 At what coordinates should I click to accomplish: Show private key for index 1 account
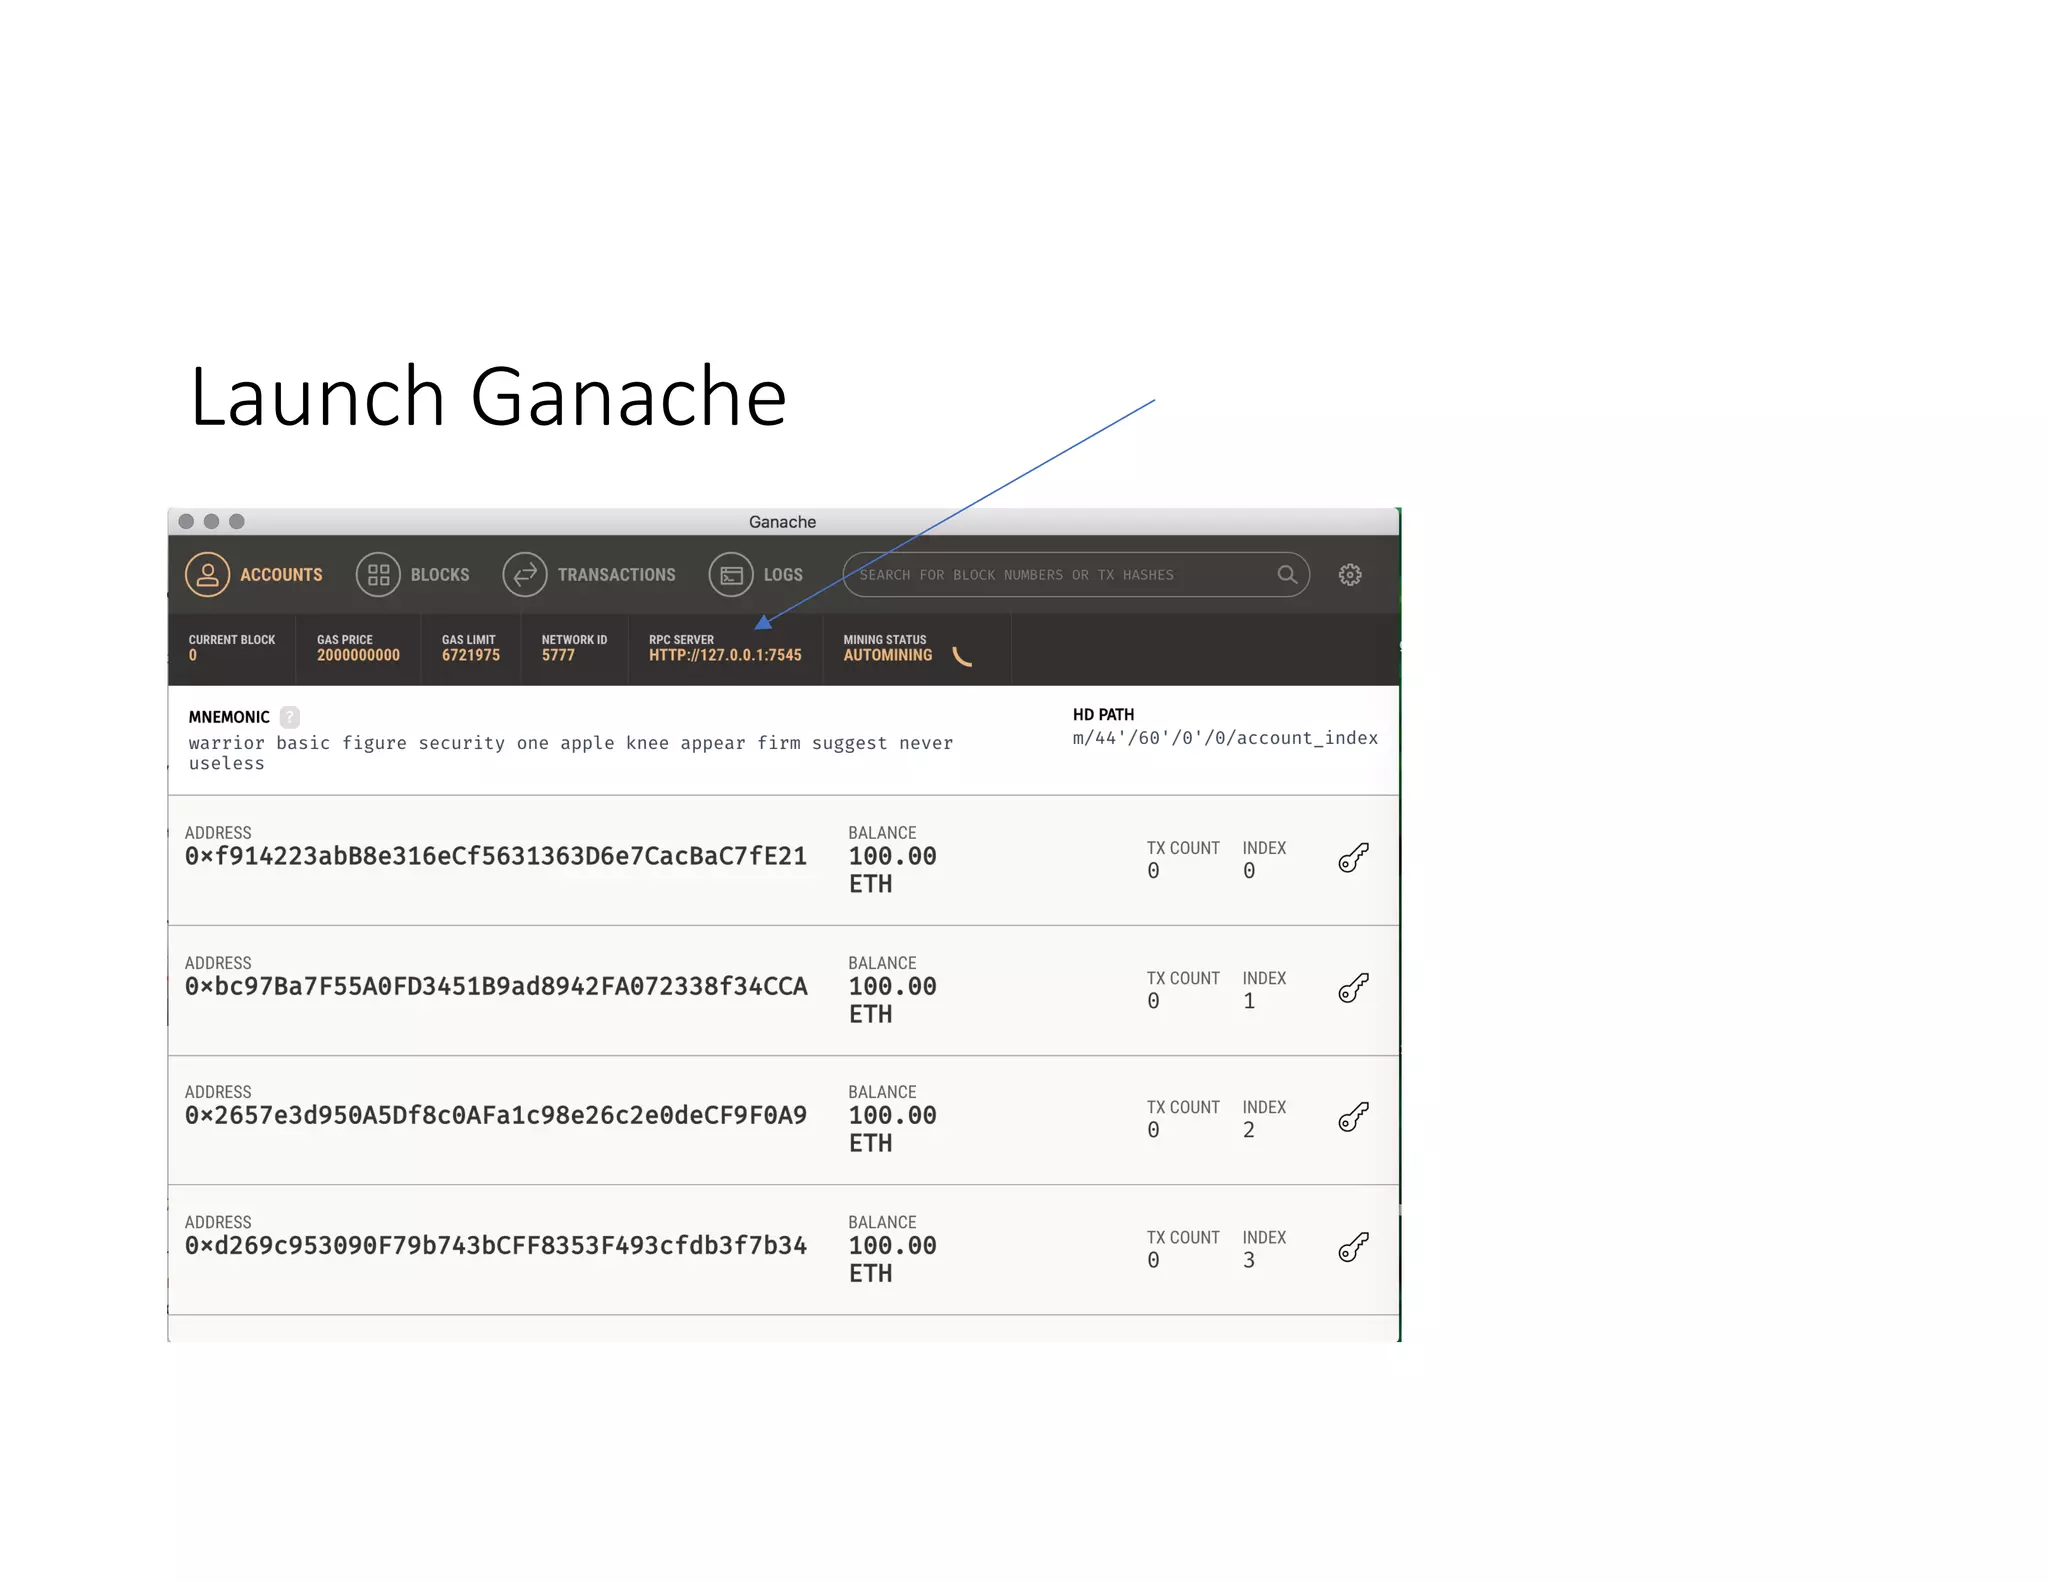(1353, 988)
